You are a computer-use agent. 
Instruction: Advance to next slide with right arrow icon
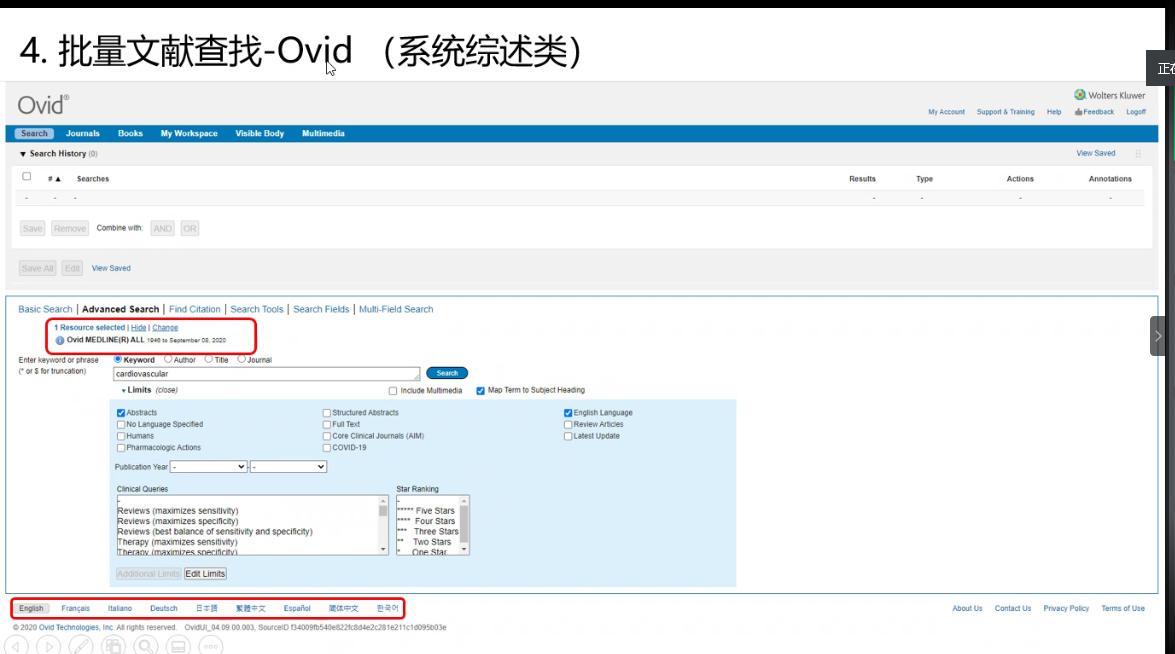coord(48,646)
